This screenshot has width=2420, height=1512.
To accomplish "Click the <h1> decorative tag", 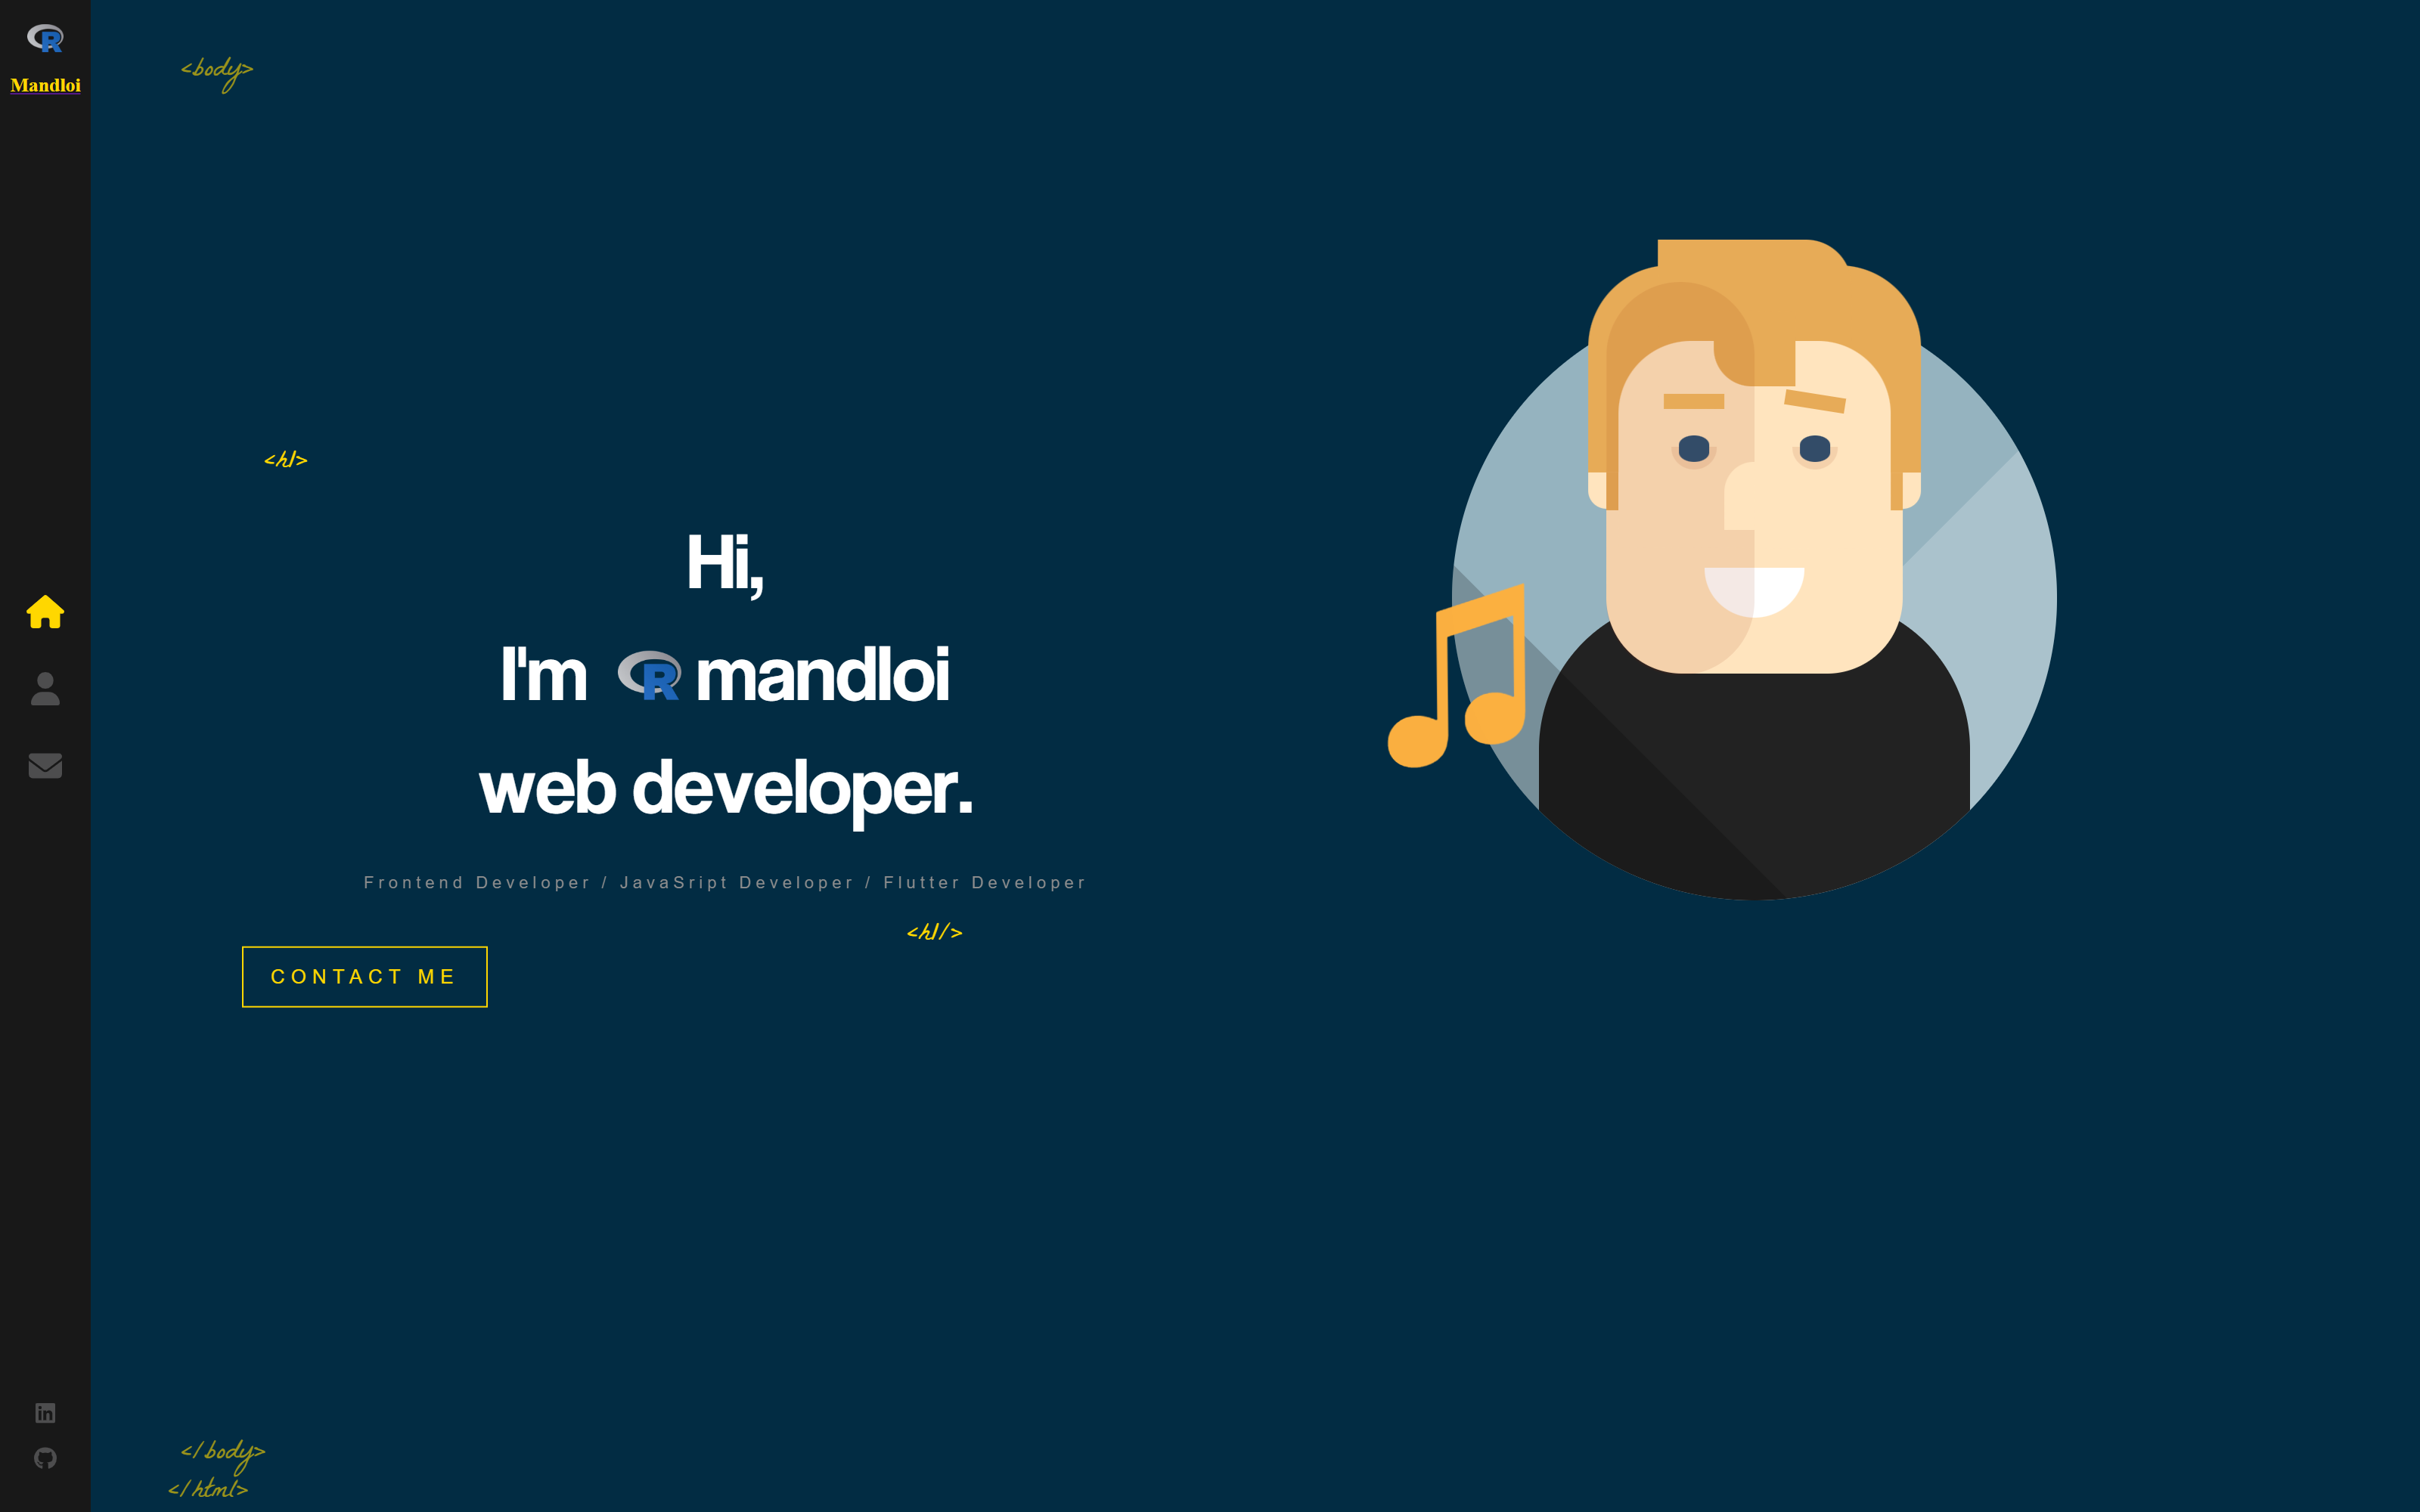I will tap(286, 459).
